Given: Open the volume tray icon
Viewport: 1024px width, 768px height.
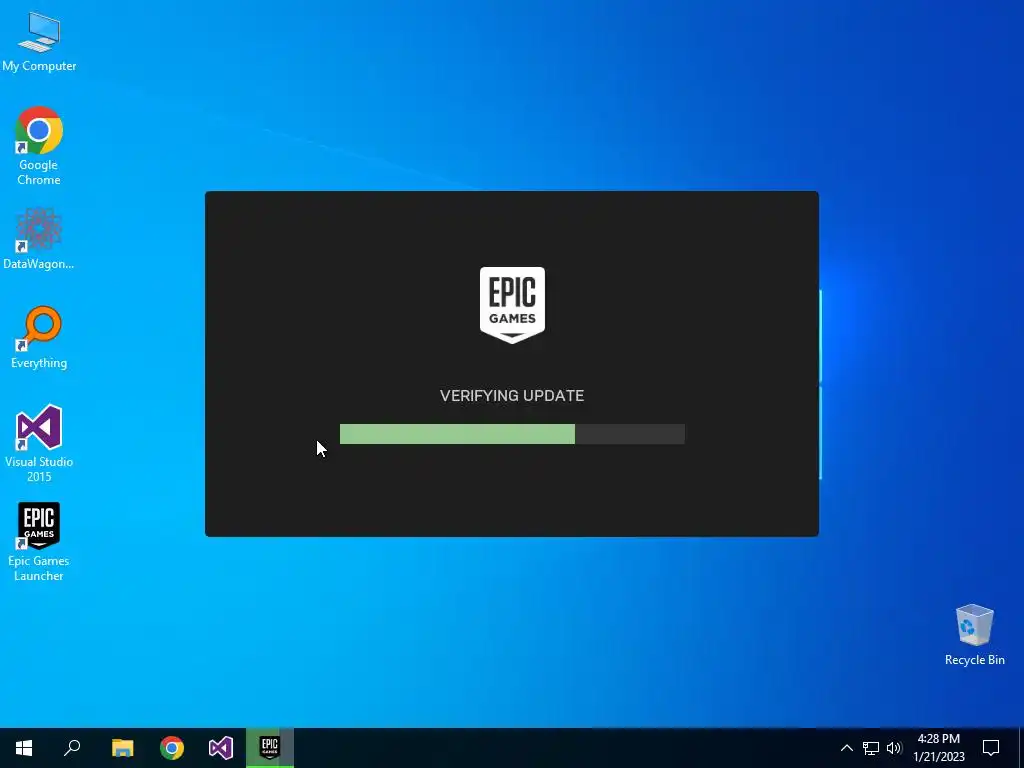Looking at the screenshot, I should 894,748.
